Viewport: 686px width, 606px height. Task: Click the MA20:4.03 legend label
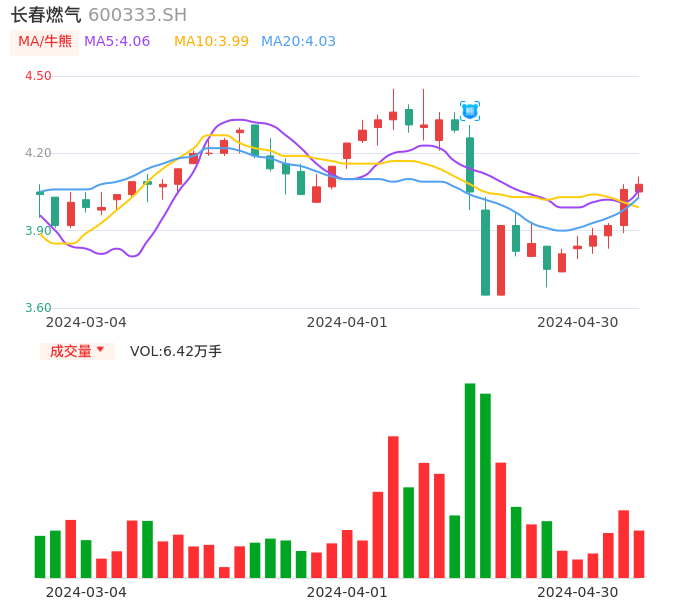click(298, 42)
